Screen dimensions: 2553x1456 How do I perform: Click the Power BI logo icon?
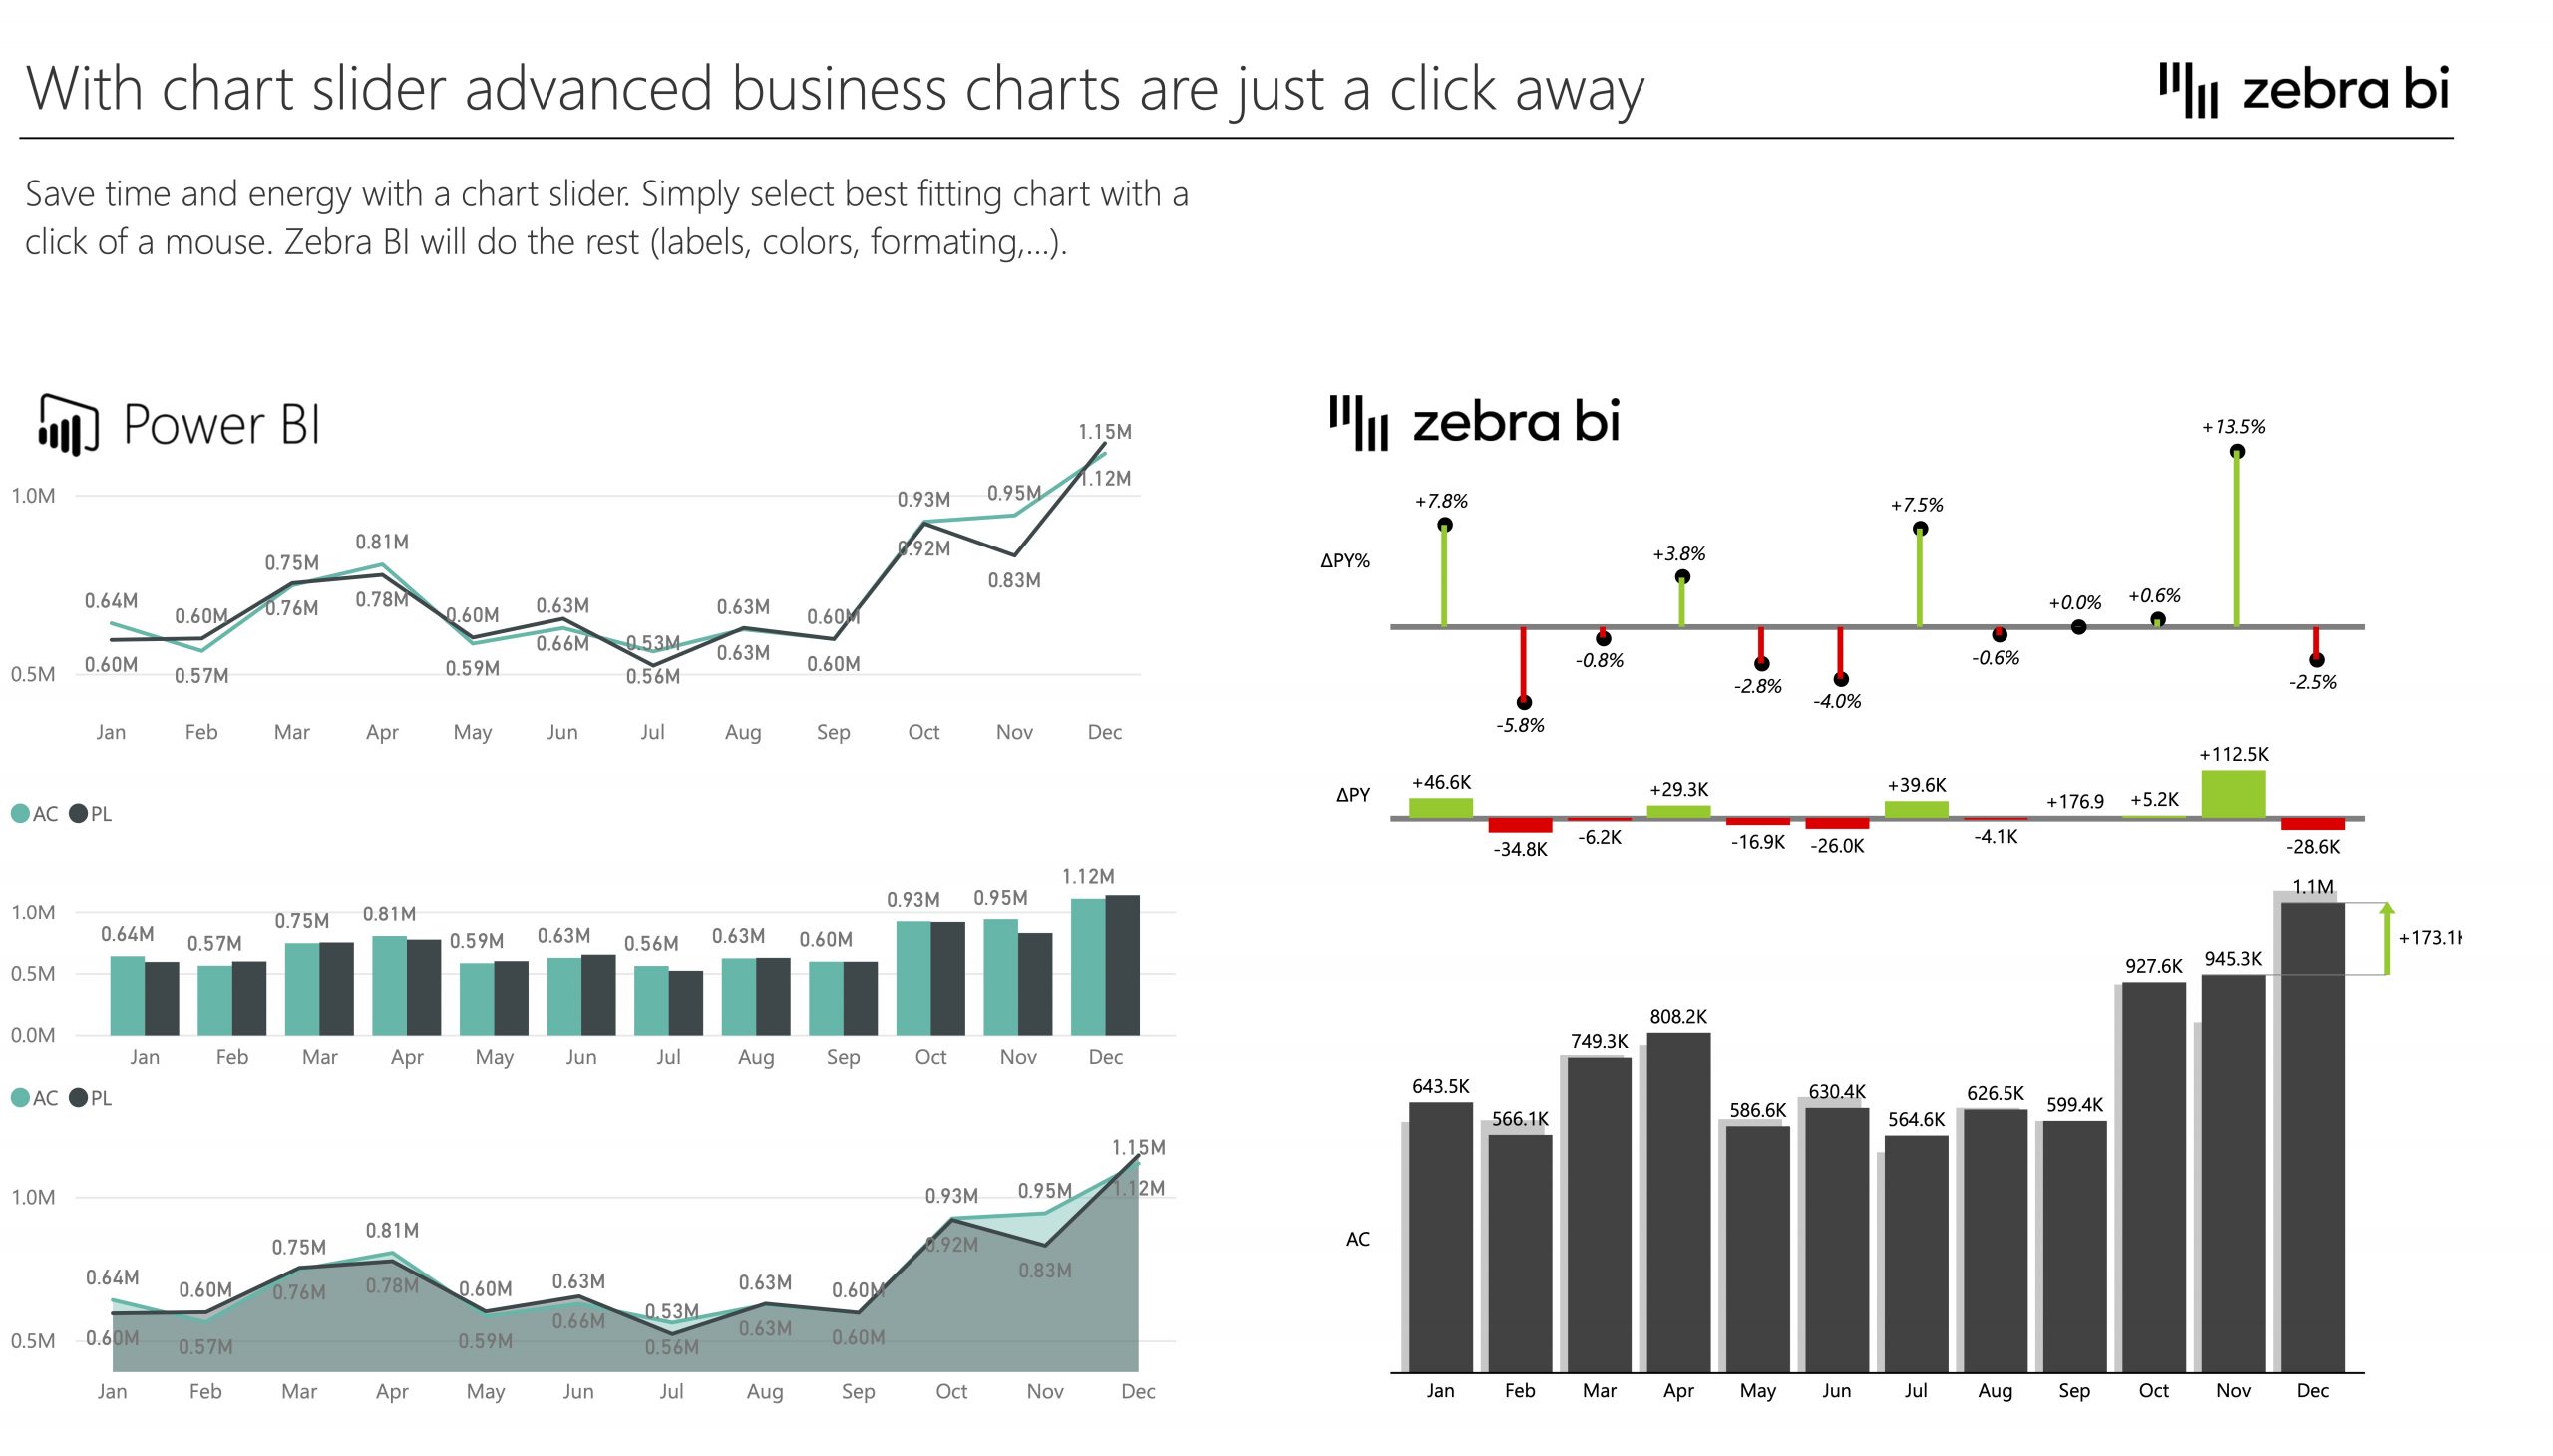pyautogui.click(x=68, y=424)
